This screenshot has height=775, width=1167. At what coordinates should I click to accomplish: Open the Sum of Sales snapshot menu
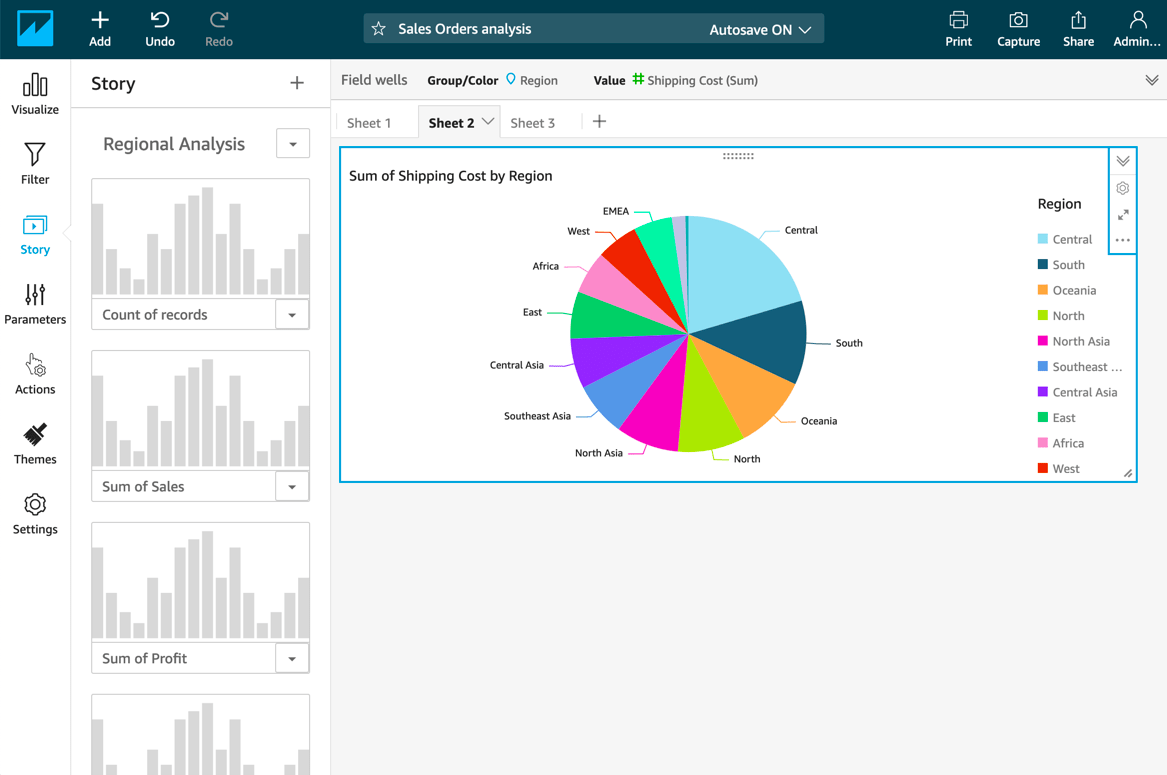tap(293, 486)
